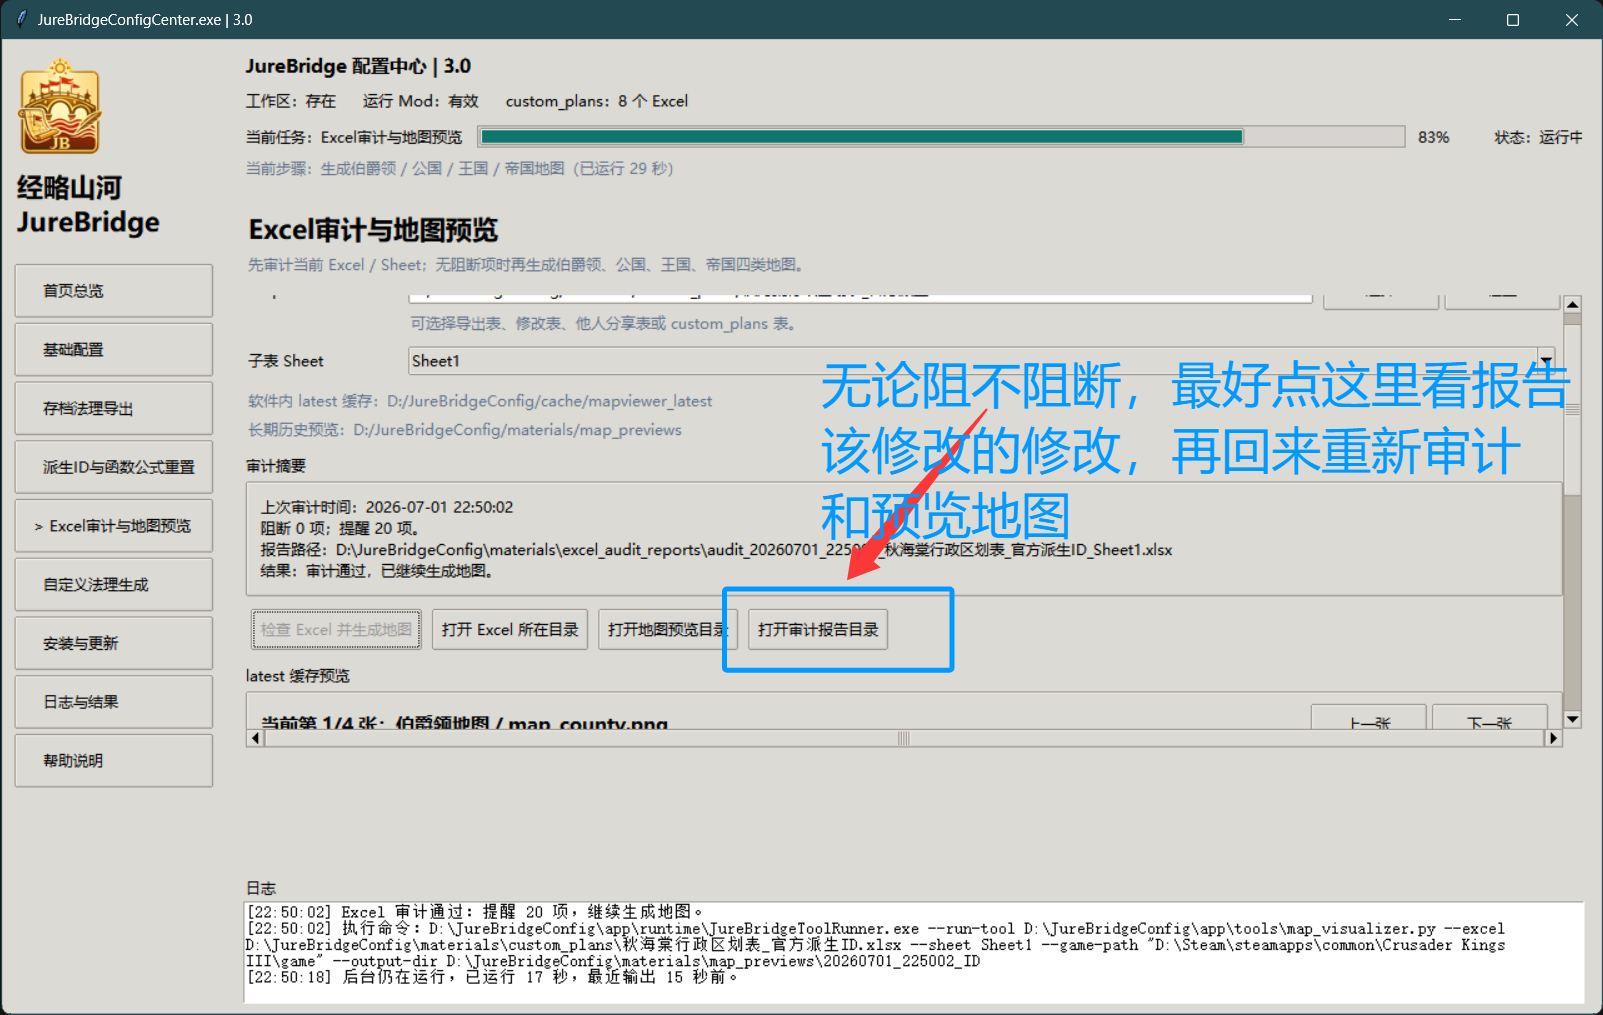The image size is (1603, 1015).
Task: Click the 结果：审计通过 line
Action: click(378, 571)
